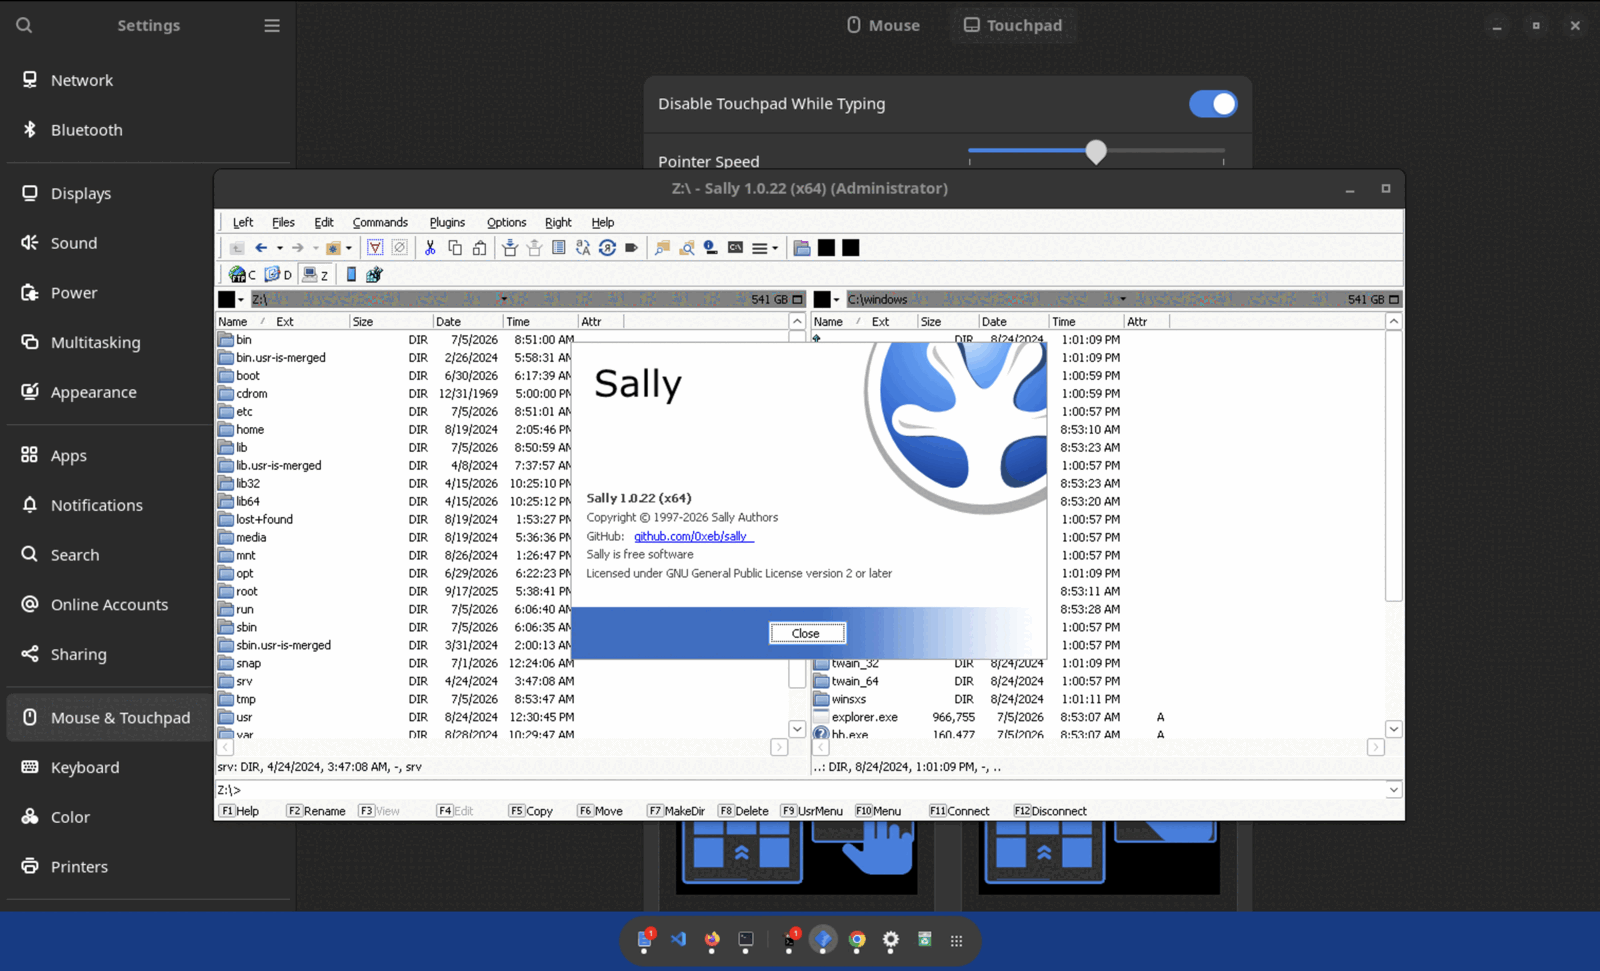Click the F11 Connect button

959,811
